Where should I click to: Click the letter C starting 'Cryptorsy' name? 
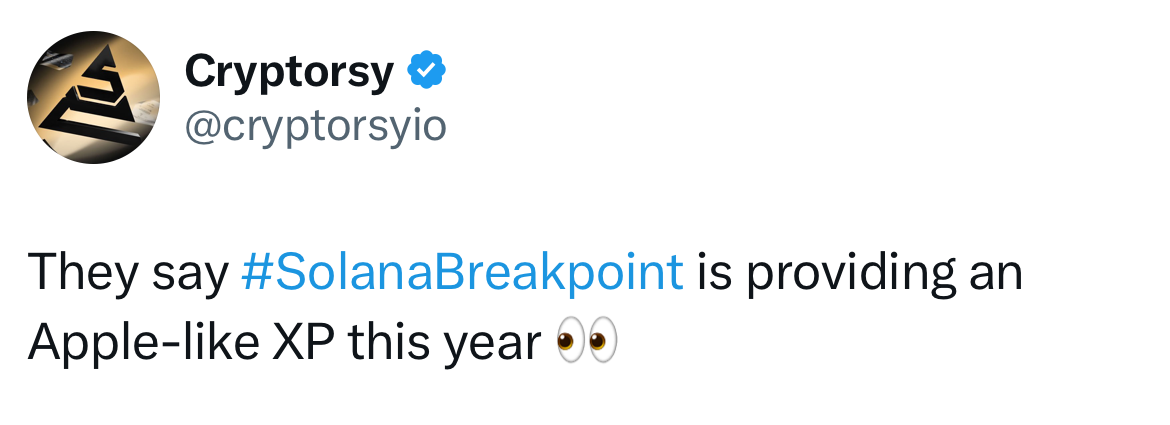202,72
